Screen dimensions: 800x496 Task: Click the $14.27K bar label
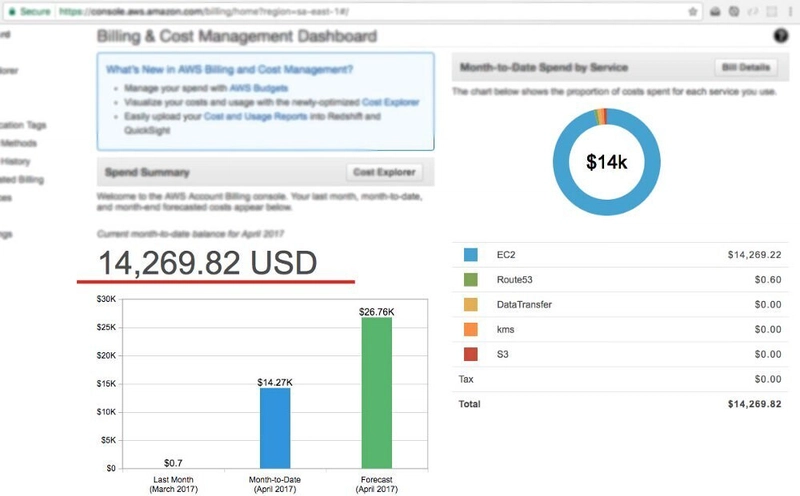tap(275, 382)
